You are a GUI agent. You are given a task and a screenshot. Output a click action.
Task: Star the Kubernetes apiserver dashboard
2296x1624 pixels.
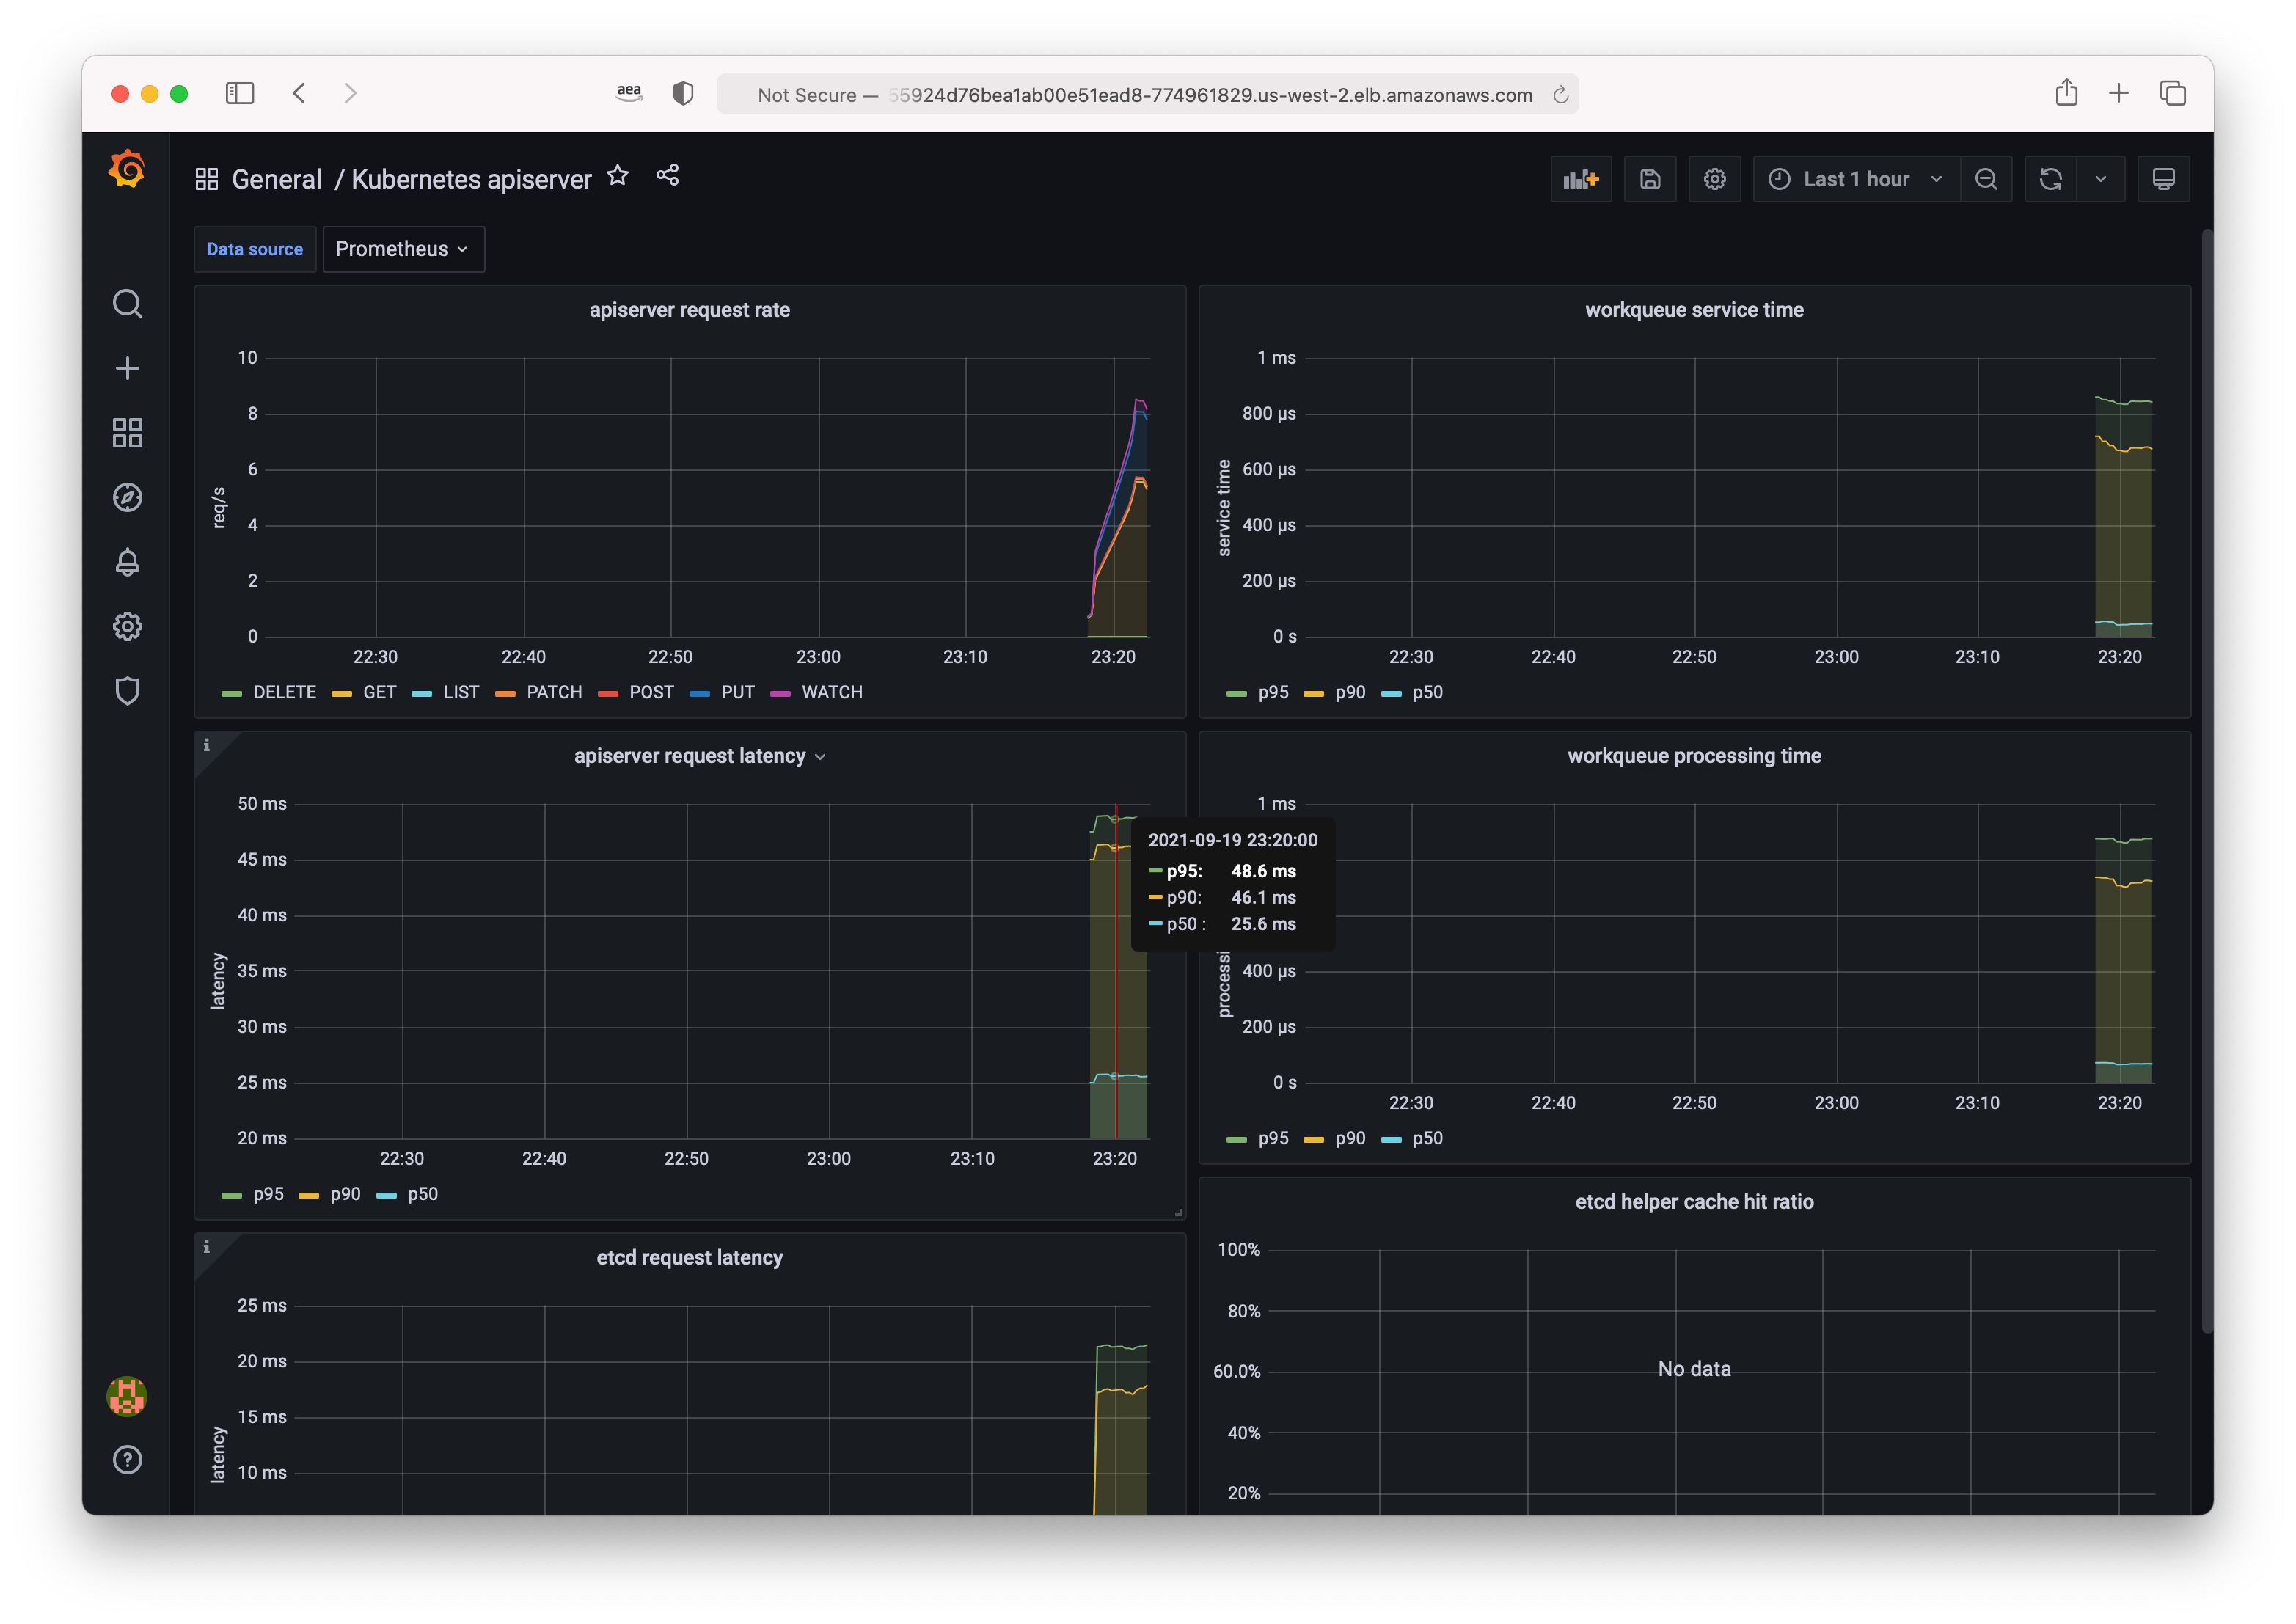coord(617,175)
